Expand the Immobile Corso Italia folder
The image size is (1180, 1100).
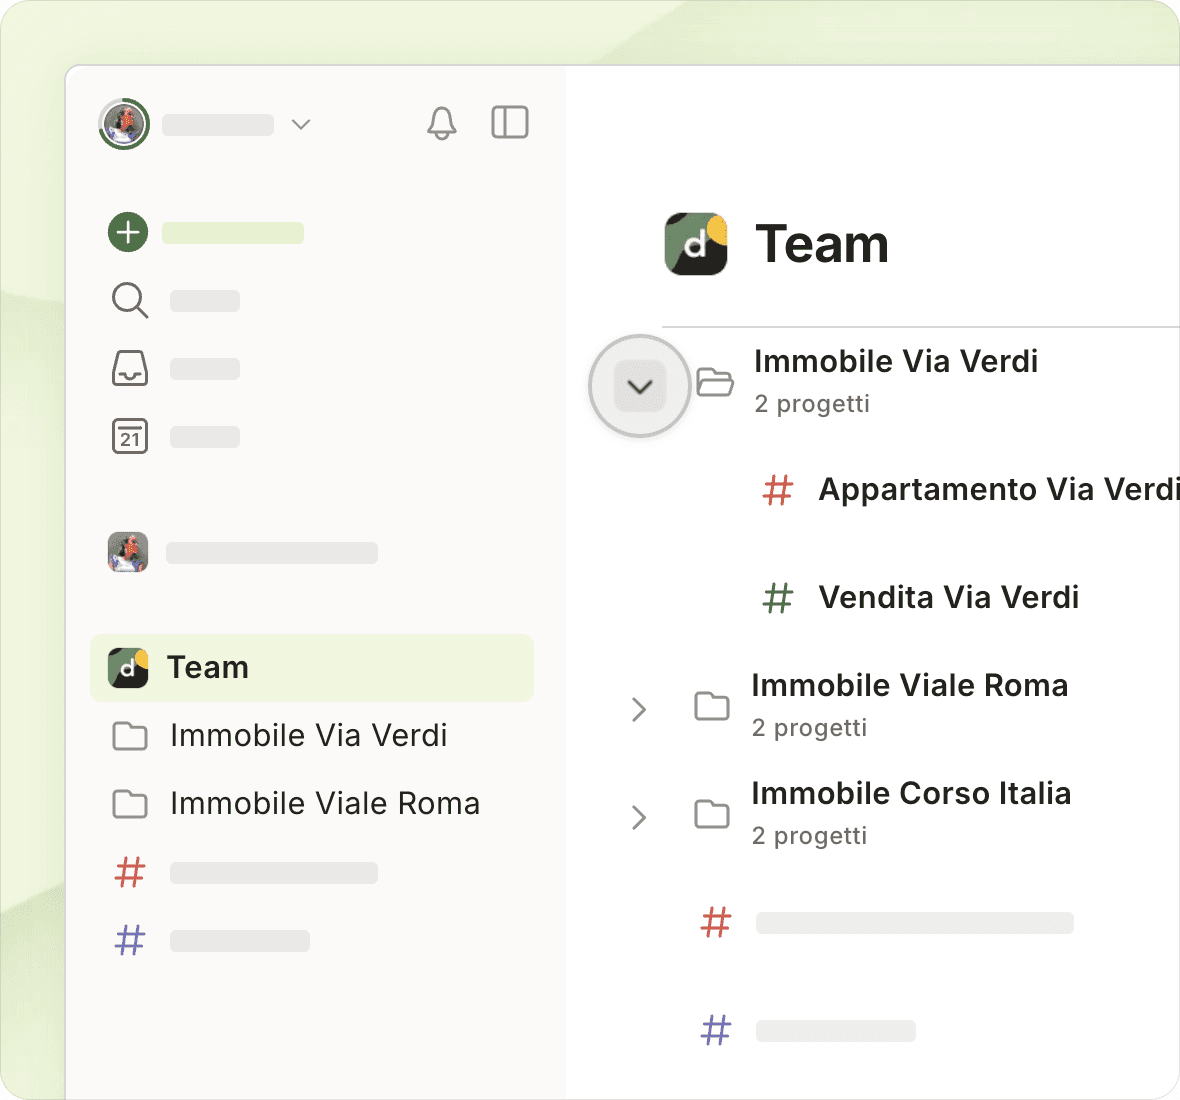639,817
